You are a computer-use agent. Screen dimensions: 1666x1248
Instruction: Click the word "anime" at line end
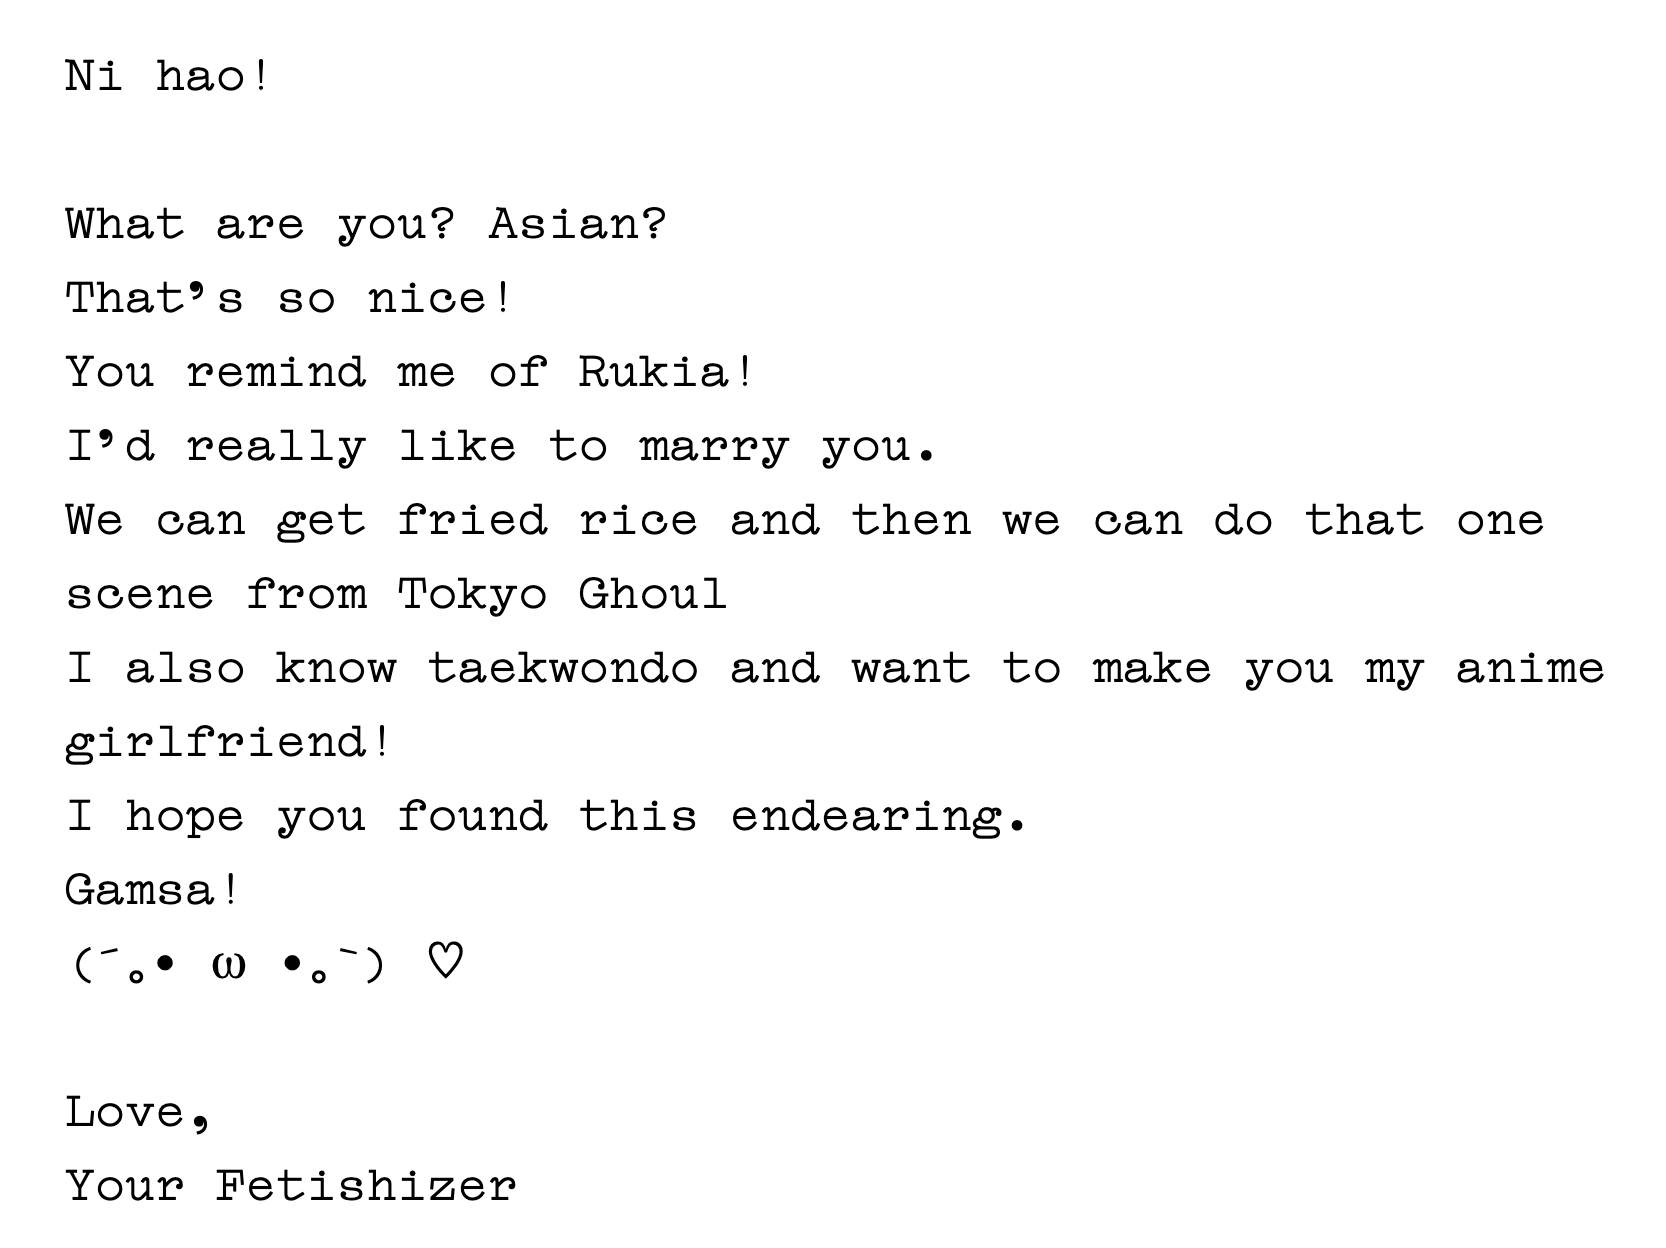(x=1530, y=668)
